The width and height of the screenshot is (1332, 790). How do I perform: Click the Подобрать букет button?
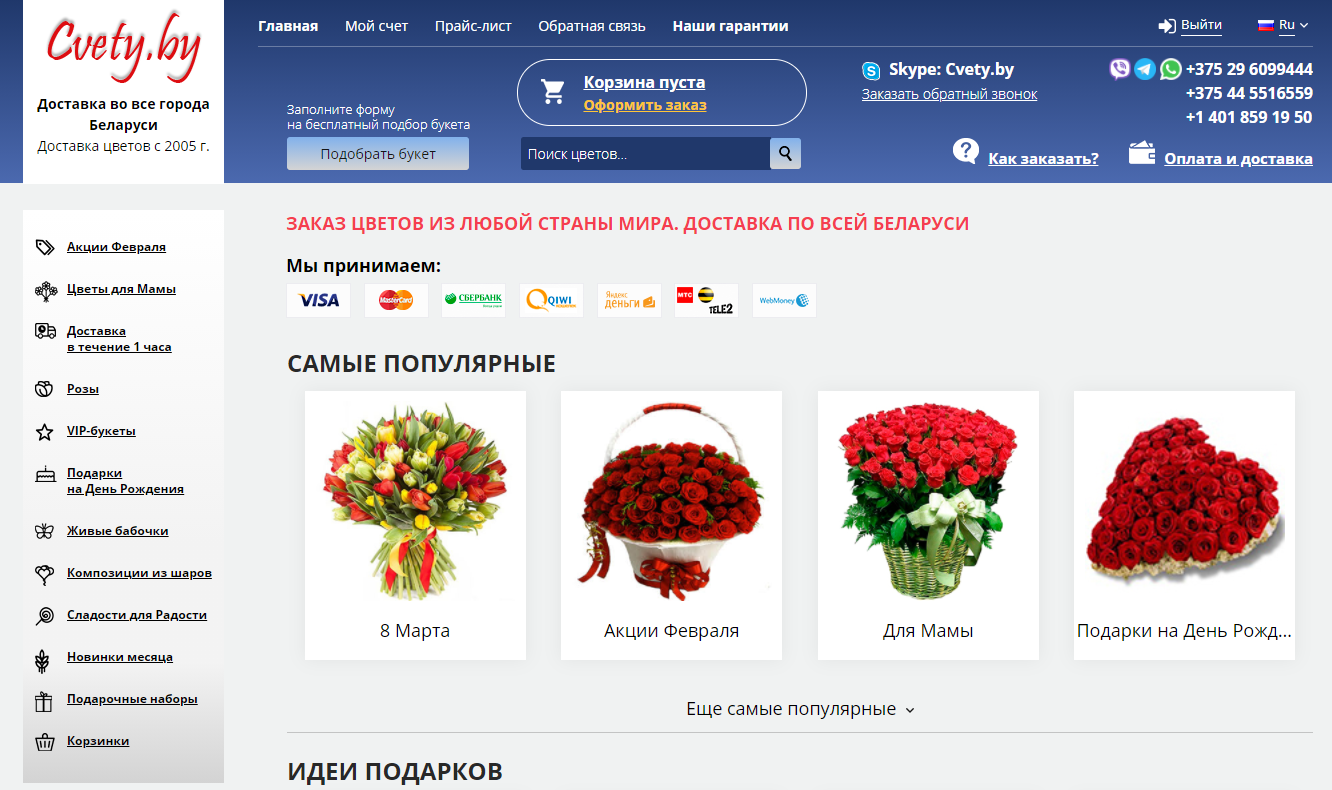[378, 154]
